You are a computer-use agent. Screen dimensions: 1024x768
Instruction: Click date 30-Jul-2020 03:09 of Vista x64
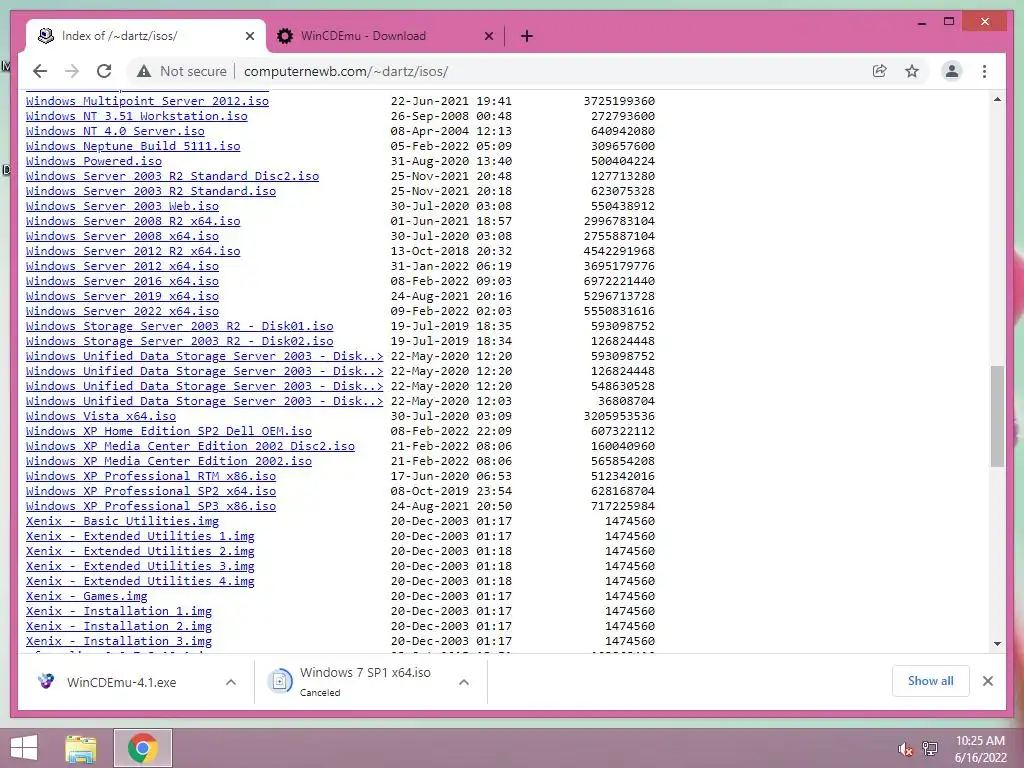click(451, 417)
